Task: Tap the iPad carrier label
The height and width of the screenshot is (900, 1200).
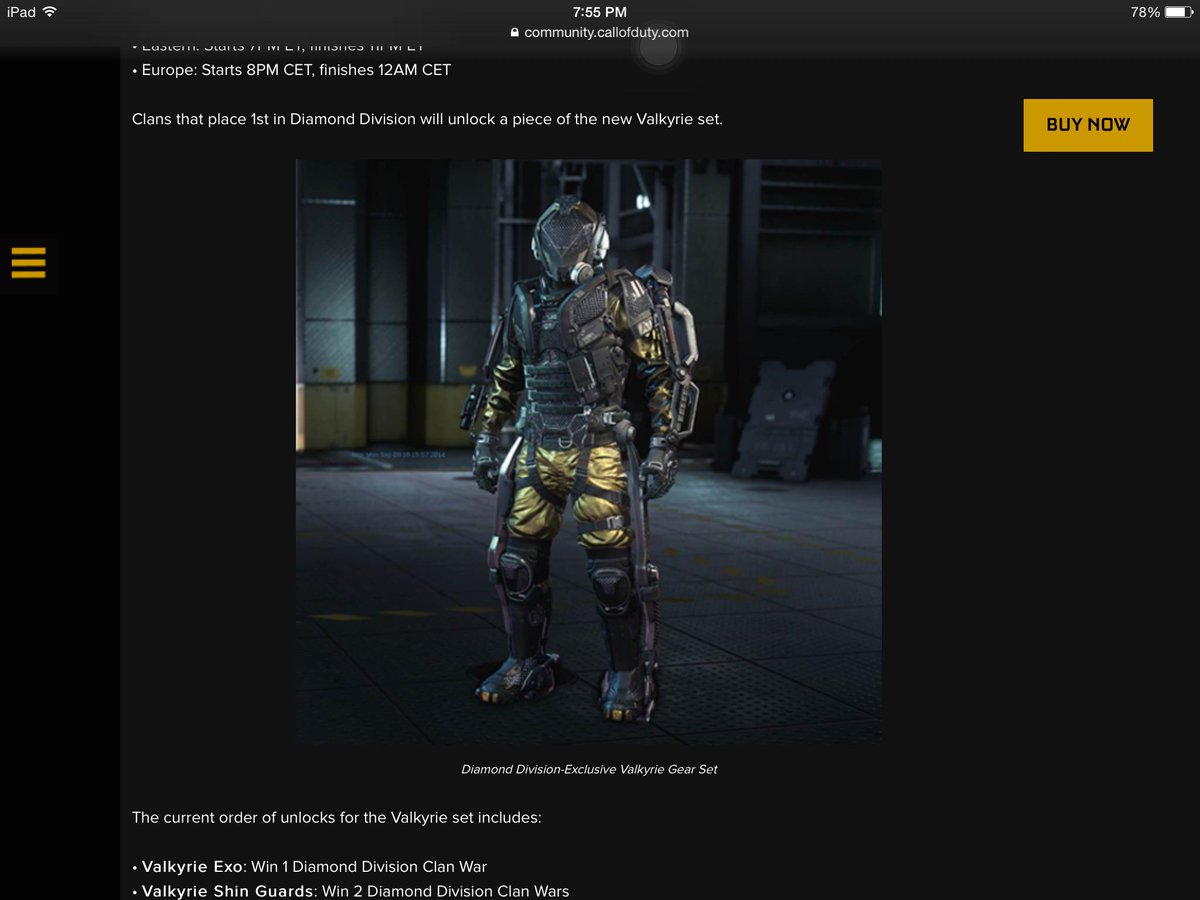Action: pyautogui.click(x=21, y=12)
